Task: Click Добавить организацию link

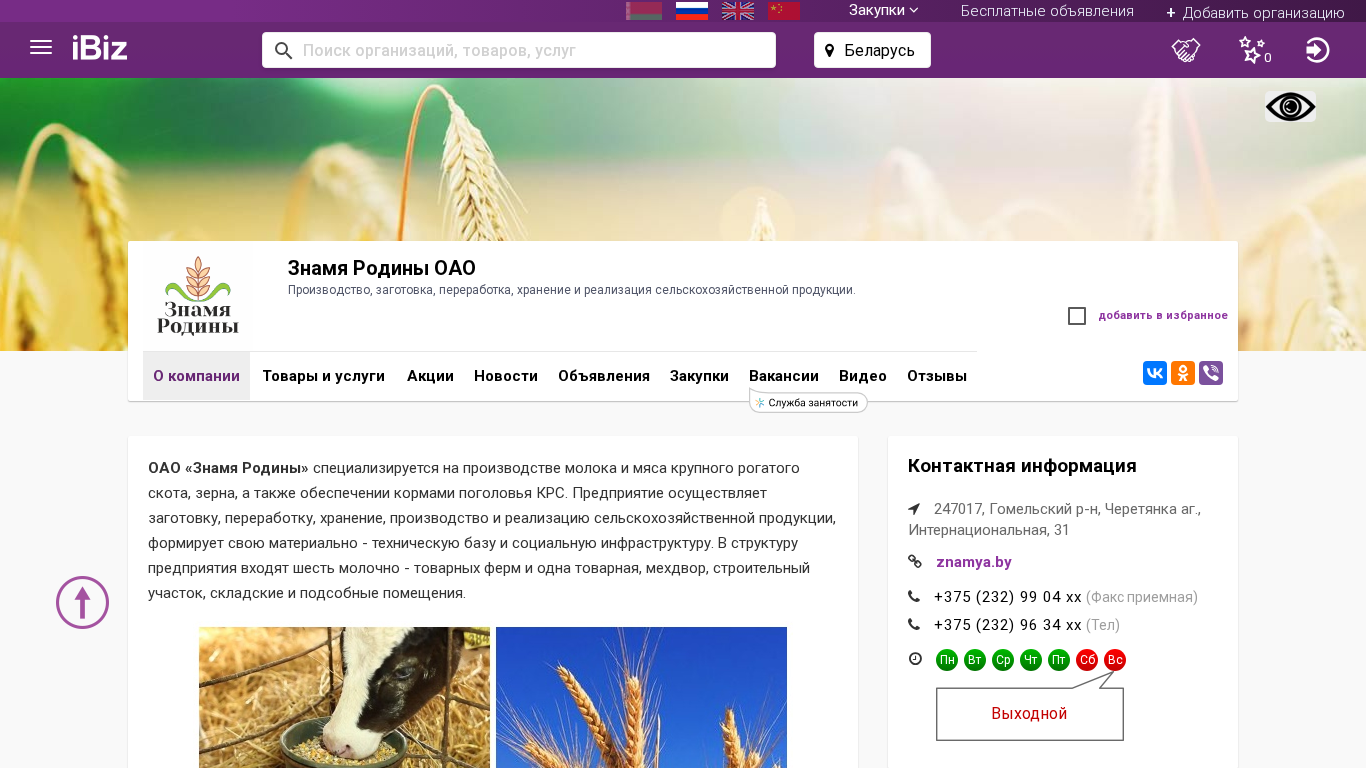Action: point(1255,13)
